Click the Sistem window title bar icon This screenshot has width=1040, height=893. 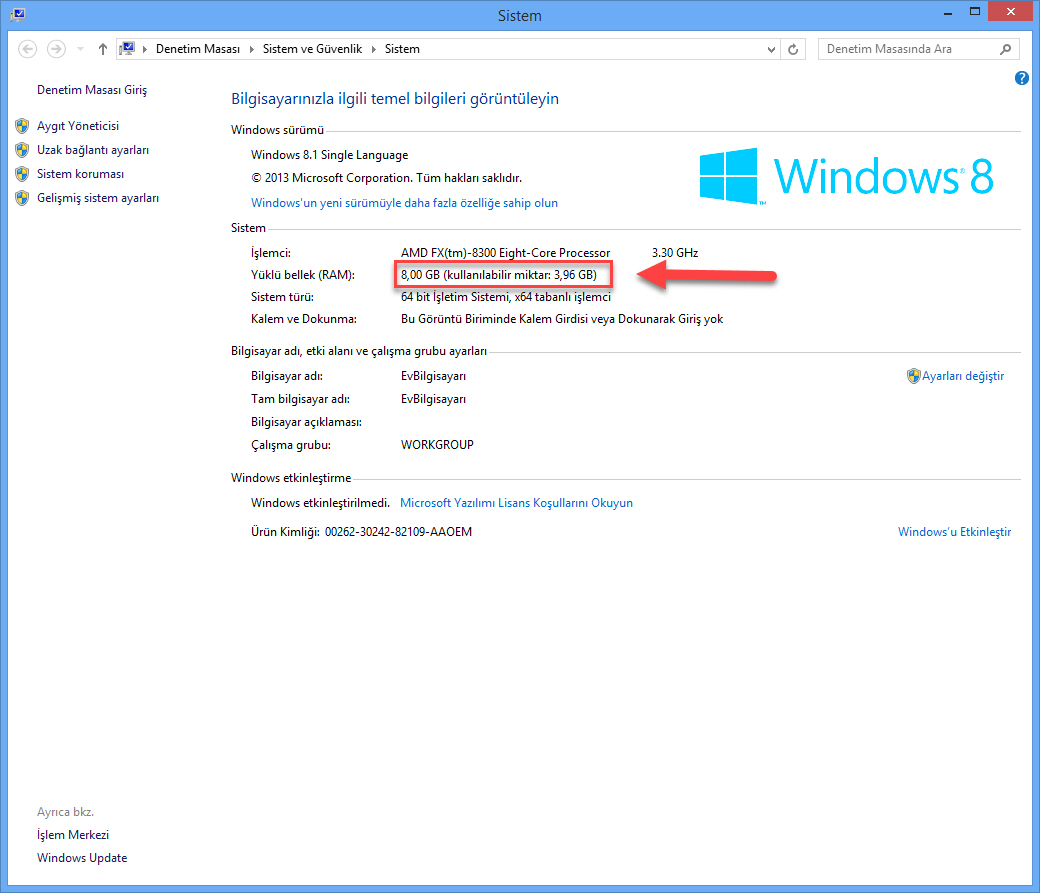pyautogui.click(x=18, y=14)
